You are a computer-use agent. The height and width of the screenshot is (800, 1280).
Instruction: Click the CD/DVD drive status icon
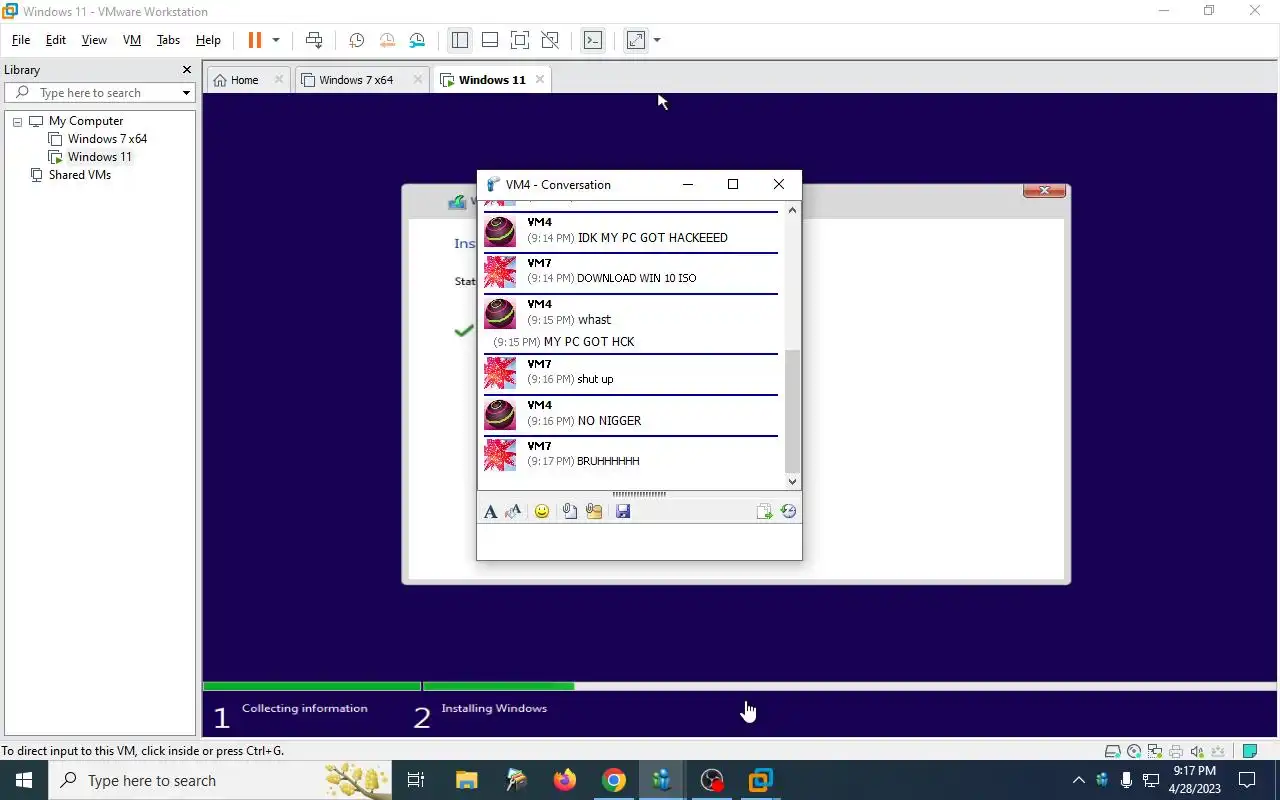point(1134,751)
